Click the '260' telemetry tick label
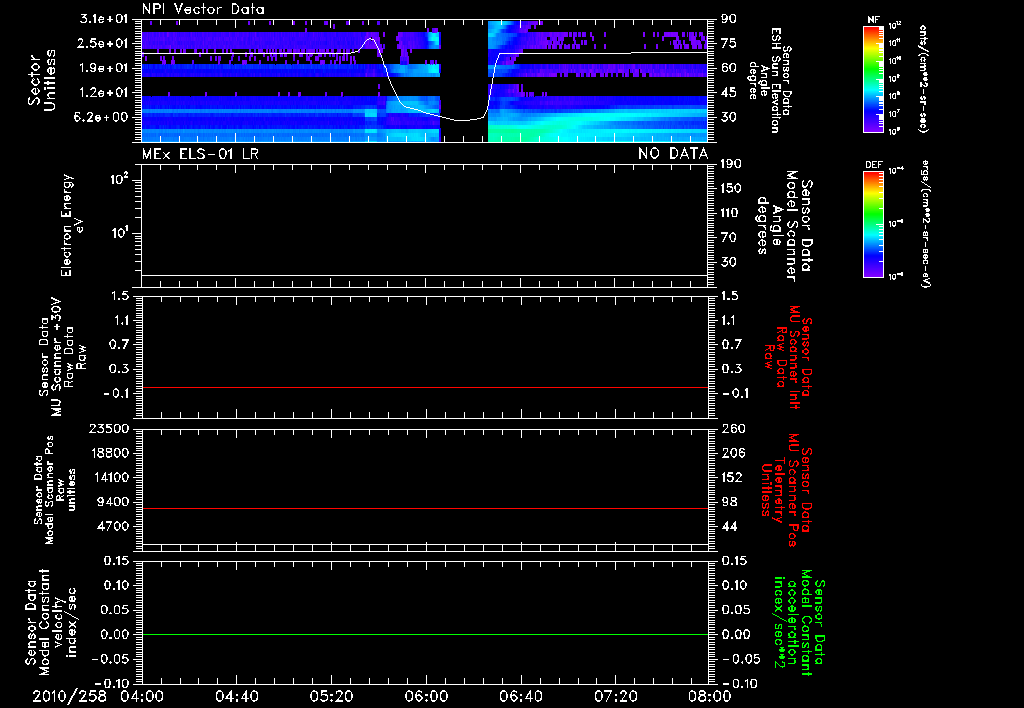 click(x=733, y=429)
